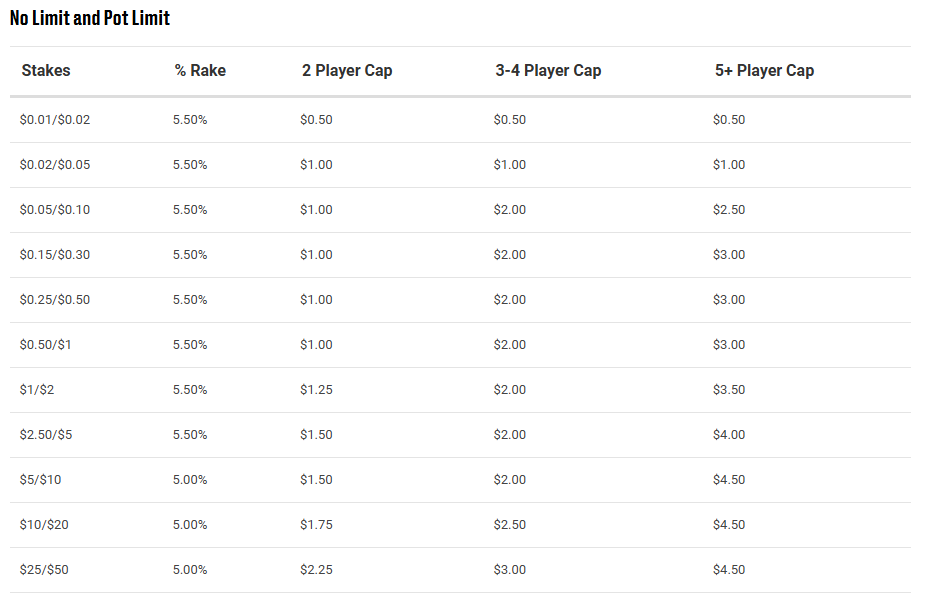928x599 pixels.
Task: Click the 3-4 Player Cap header
Action: (x=548, y=71)
